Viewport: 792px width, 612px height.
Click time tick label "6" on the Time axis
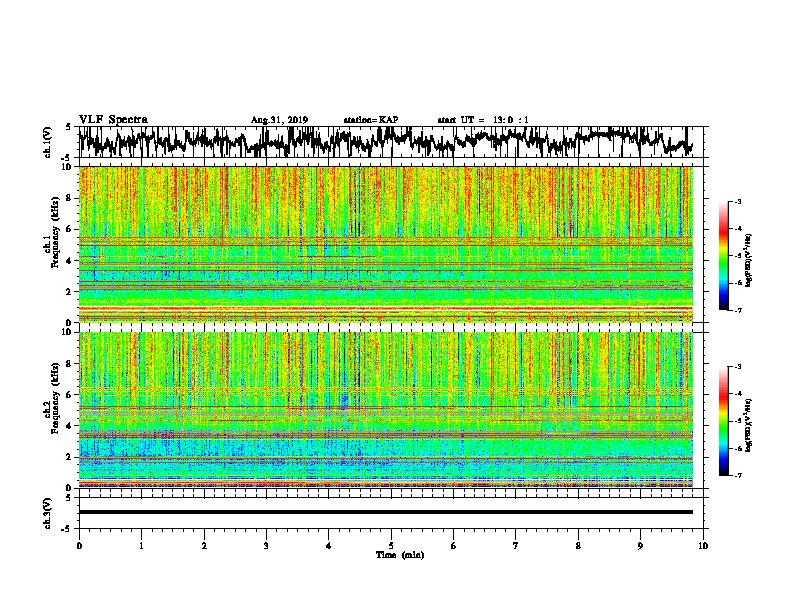point(454,546)
